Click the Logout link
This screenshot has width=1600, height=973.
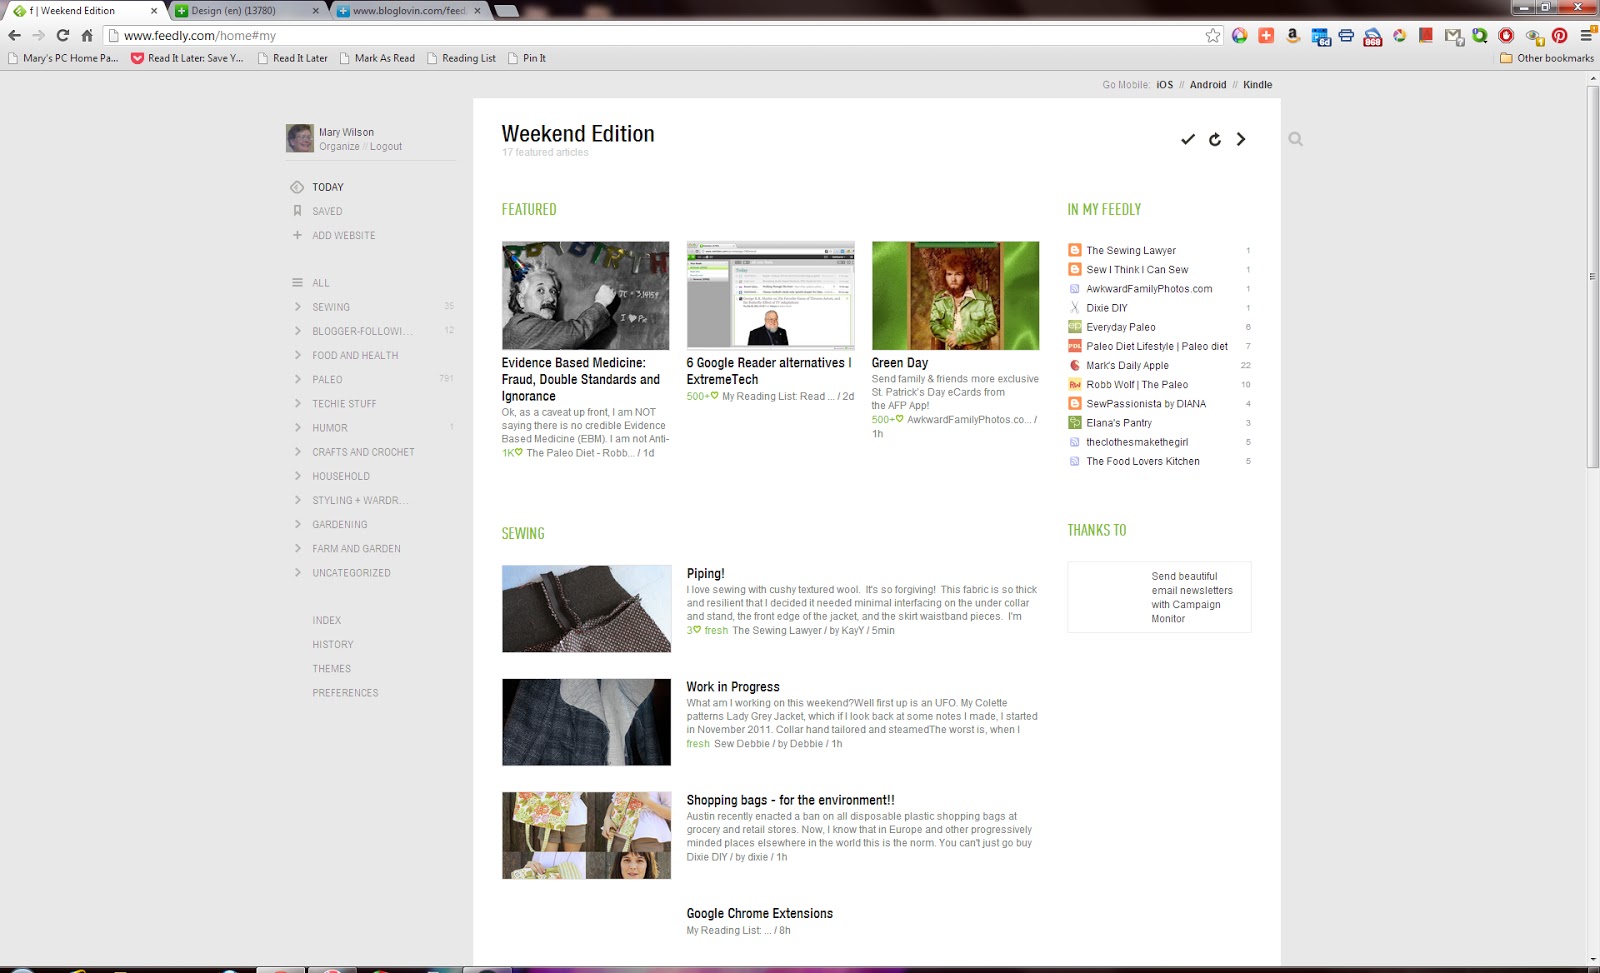click(x=386, y=146)
